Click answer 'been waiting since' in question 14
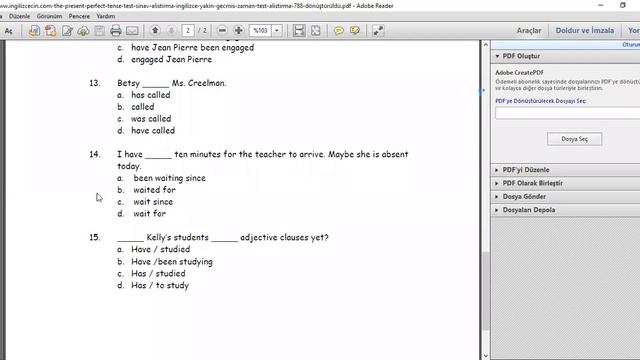This screenshot has height=360, width=640. coord(169,178)
